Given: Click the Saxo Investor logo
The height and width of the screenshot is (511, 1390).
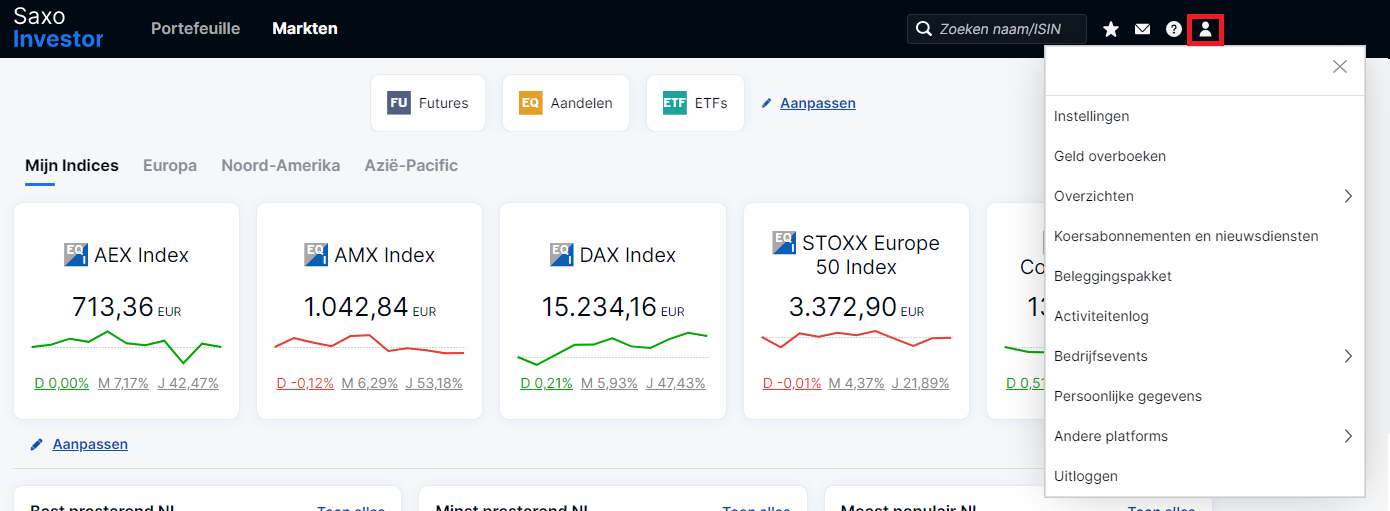Looking at the screenshot, I should coord(58,28).
